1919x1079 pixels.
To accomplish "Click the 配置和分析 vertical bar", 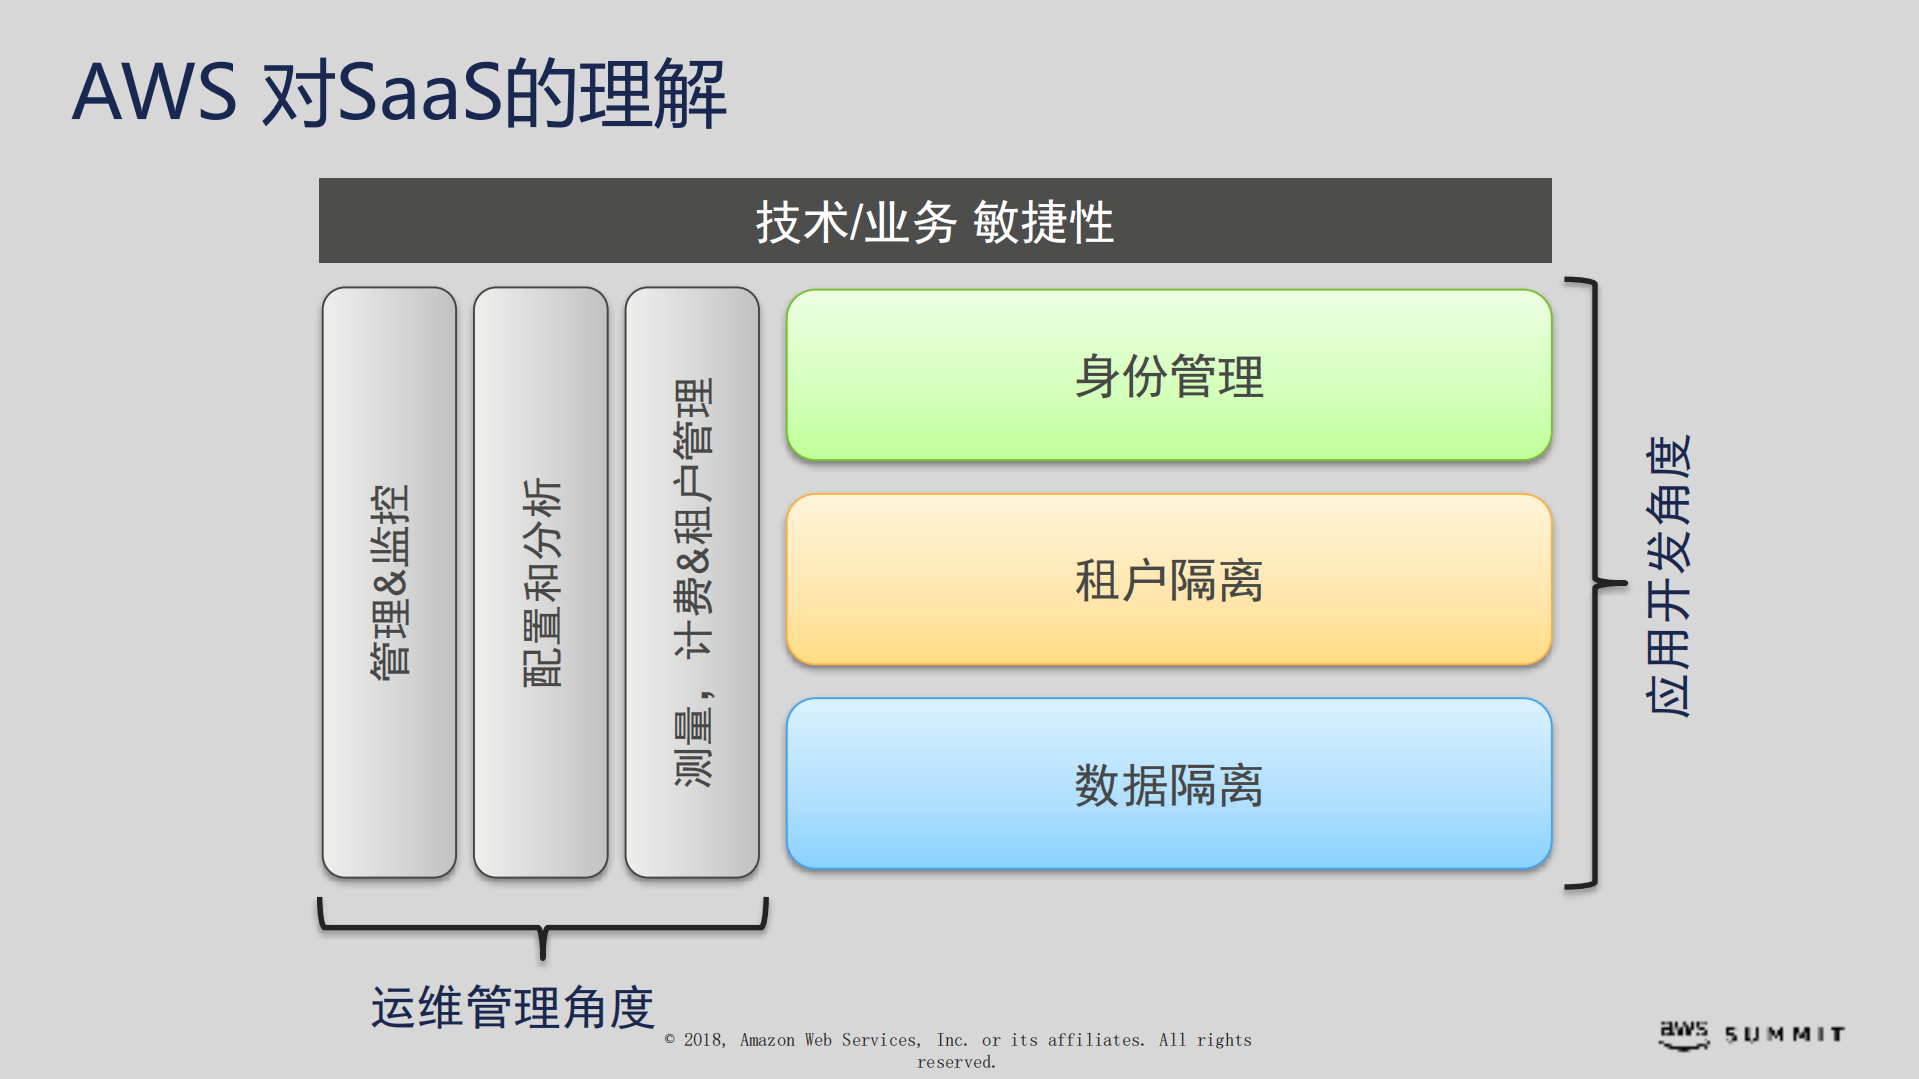I will (542, 580).
